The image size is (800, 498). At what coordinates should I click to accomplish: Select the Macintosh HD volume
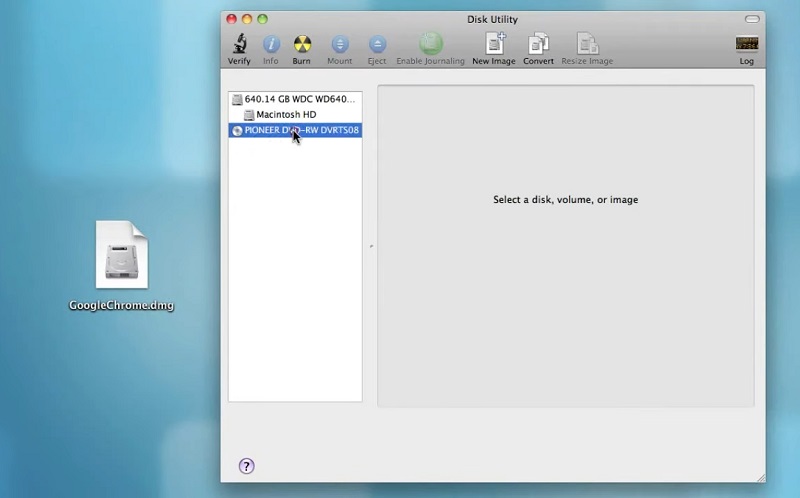click(285, 115)
